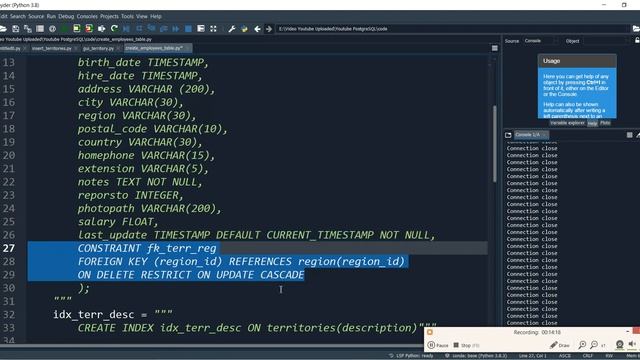Viewport: 640px width, 360px height.
Task: Click the save all files icon
Action: 28,29
